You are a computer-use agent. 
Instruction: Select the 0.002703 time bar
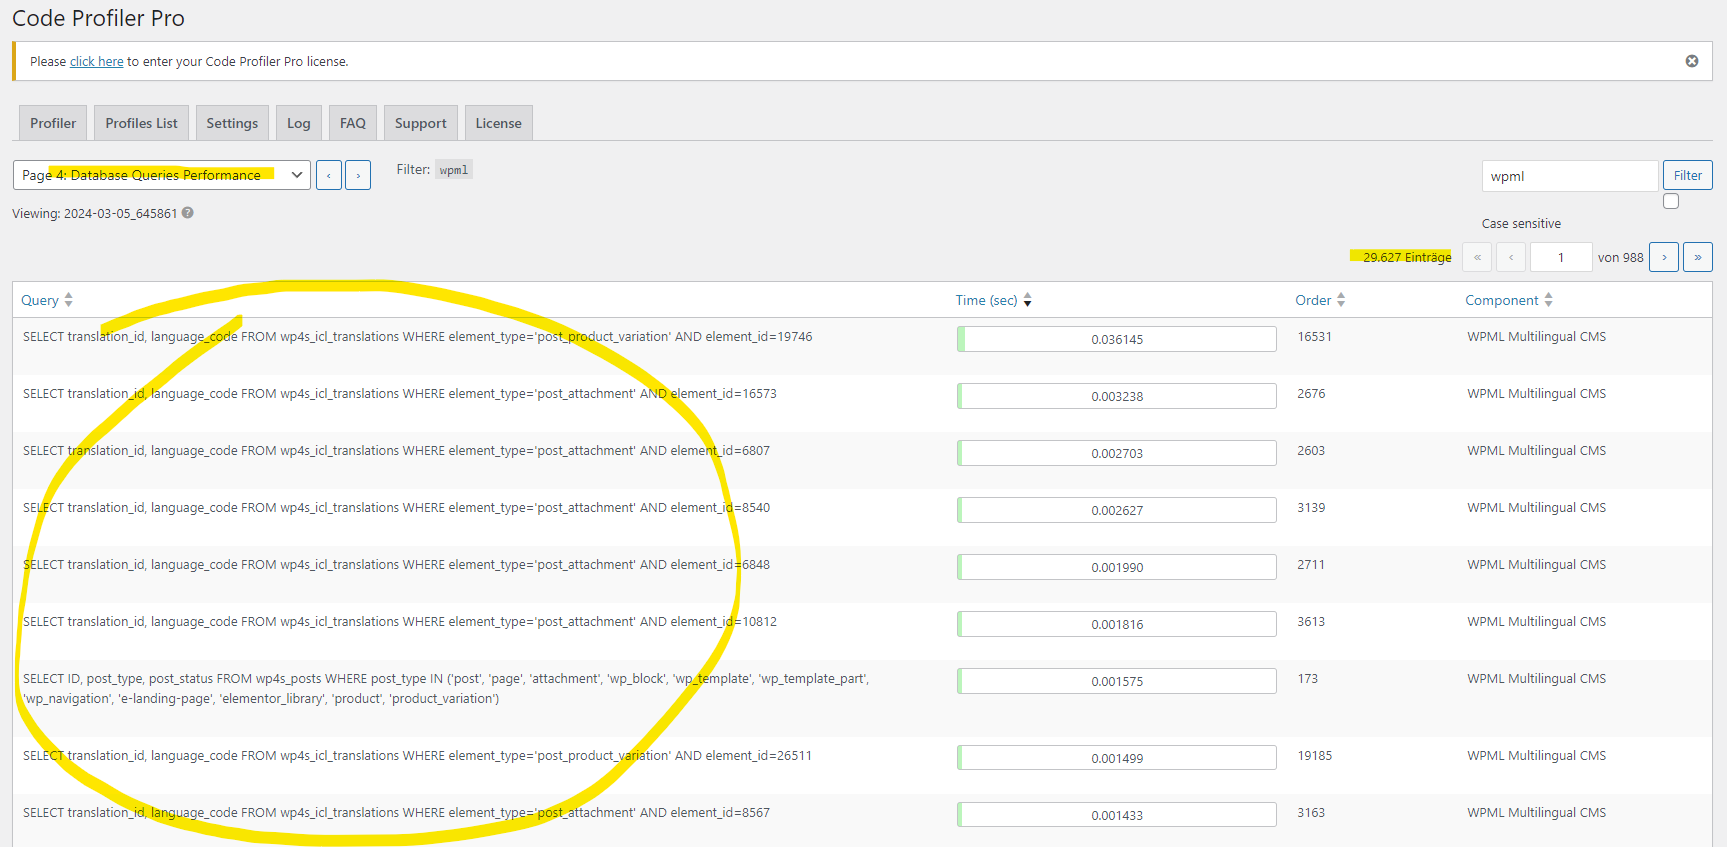(1117, 453)
